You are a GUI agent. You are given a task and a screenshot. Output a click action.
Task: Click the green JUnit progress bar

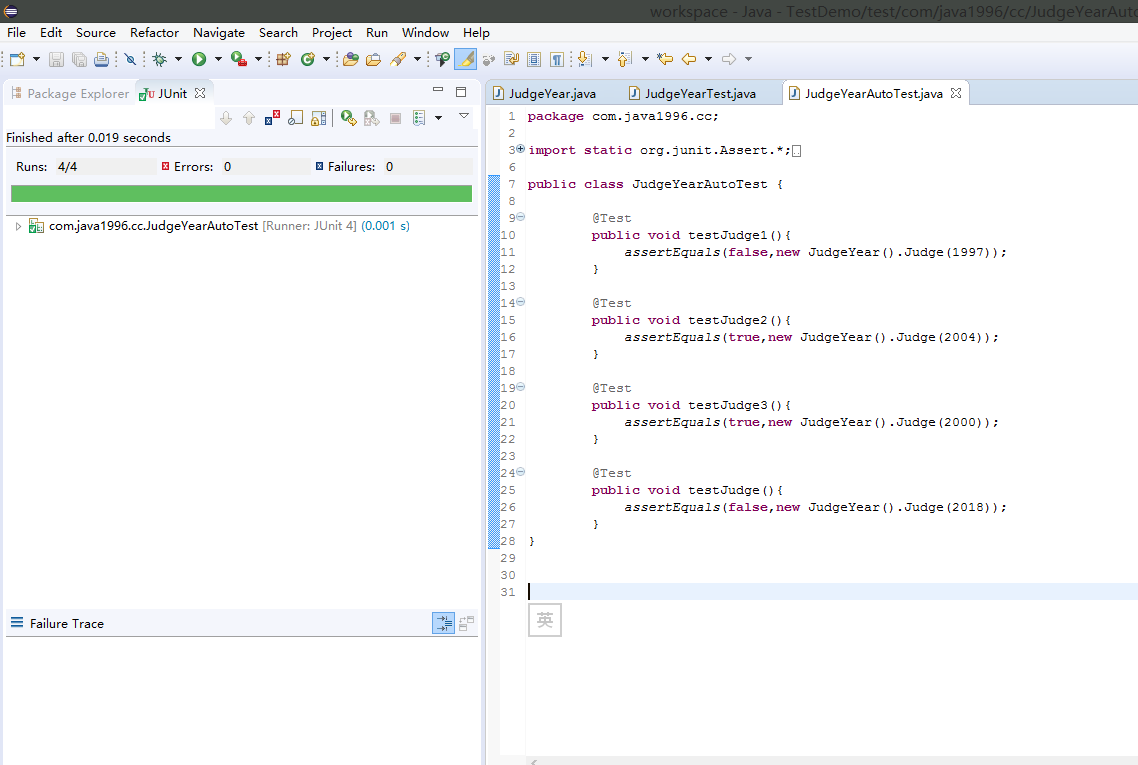click(241, 193)
